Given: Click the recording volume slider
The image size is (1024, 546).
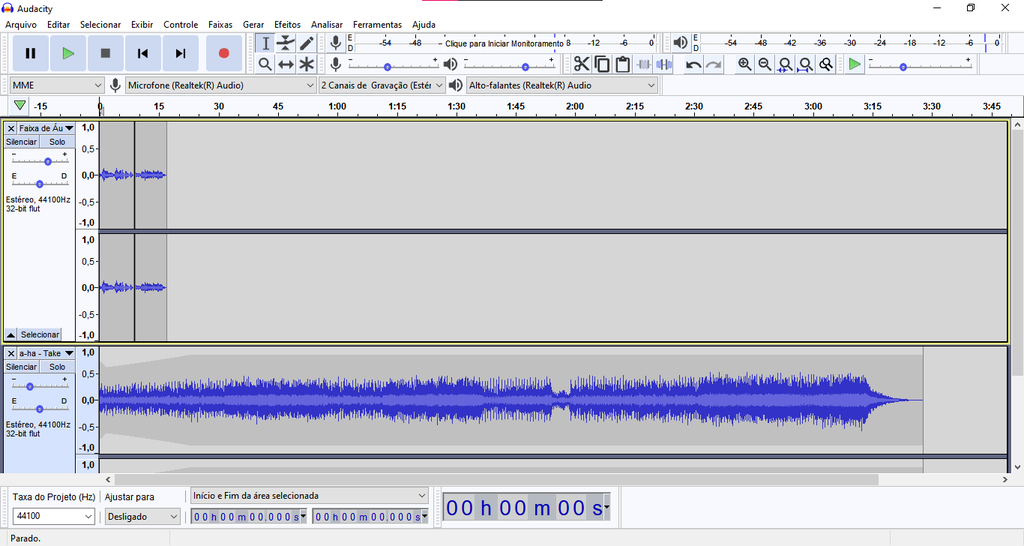Looking at the screenshot, I should [394, 65].
